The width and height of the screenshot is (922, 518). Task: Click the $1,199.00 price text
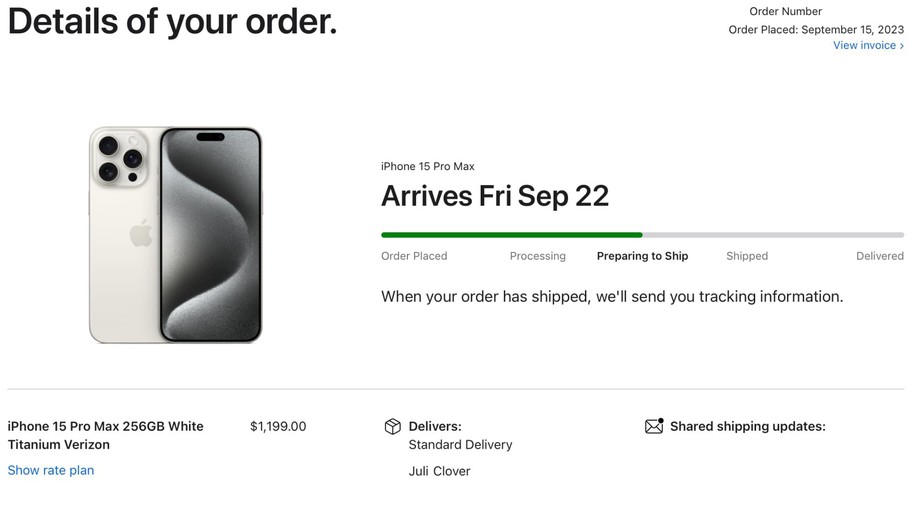point(278,426)
